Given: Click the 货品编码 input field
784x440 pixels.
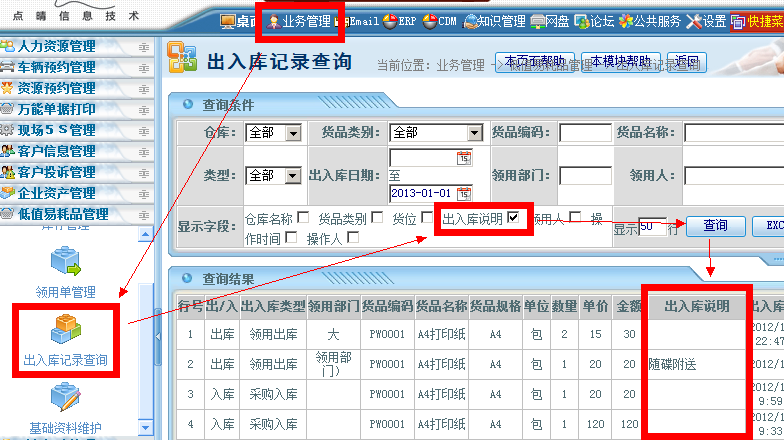Looking at the screenshot, I should point(585,133).
